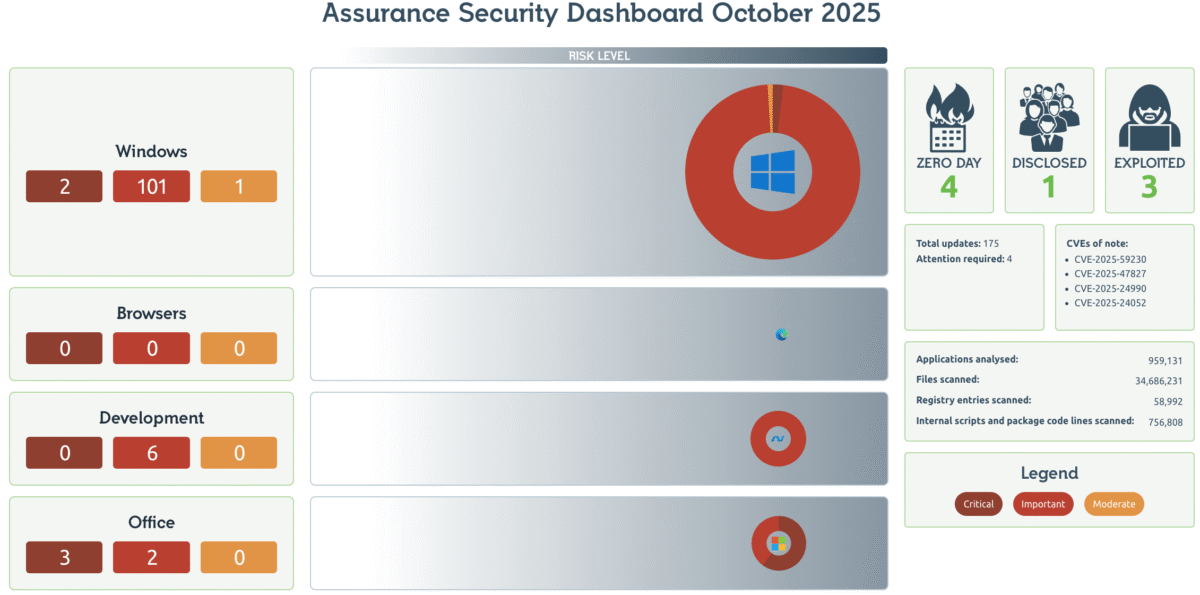Select the Critical legend badge
Viewport: 1200px width, 595px height.
[978, 504]
